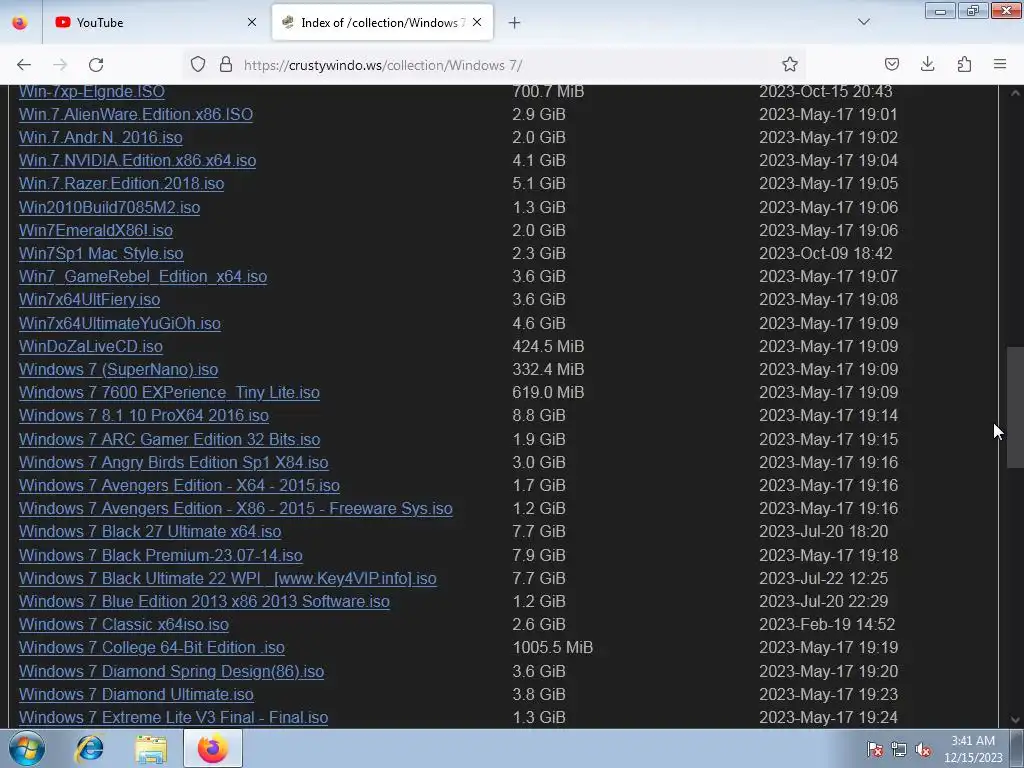Select the 2023-Feb-19 14:52 date
Screen dimensions: 1024x768
pos(827,624)
